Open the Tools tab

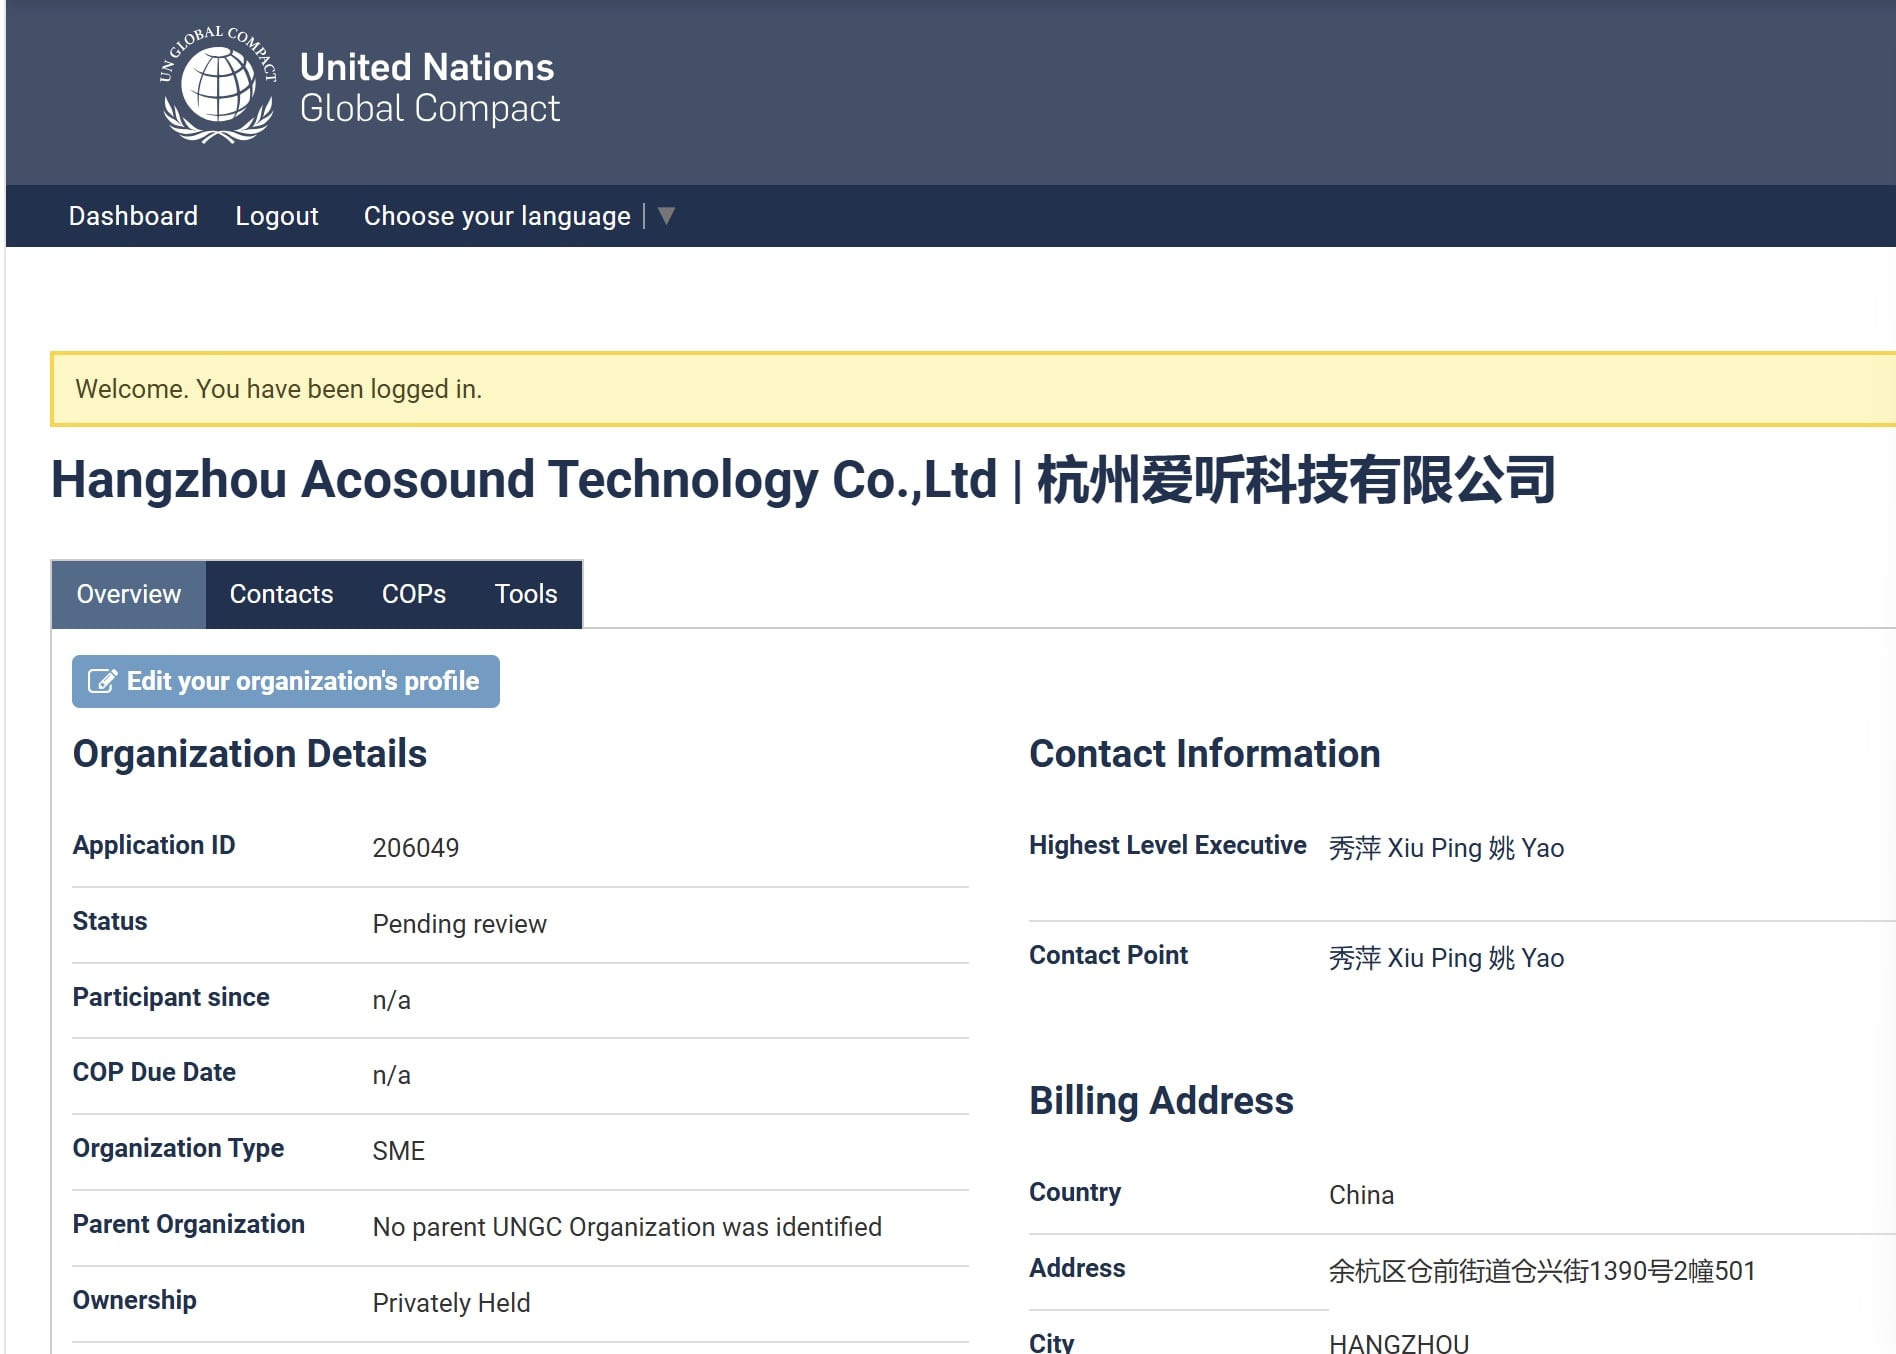[x=526, y=594]
